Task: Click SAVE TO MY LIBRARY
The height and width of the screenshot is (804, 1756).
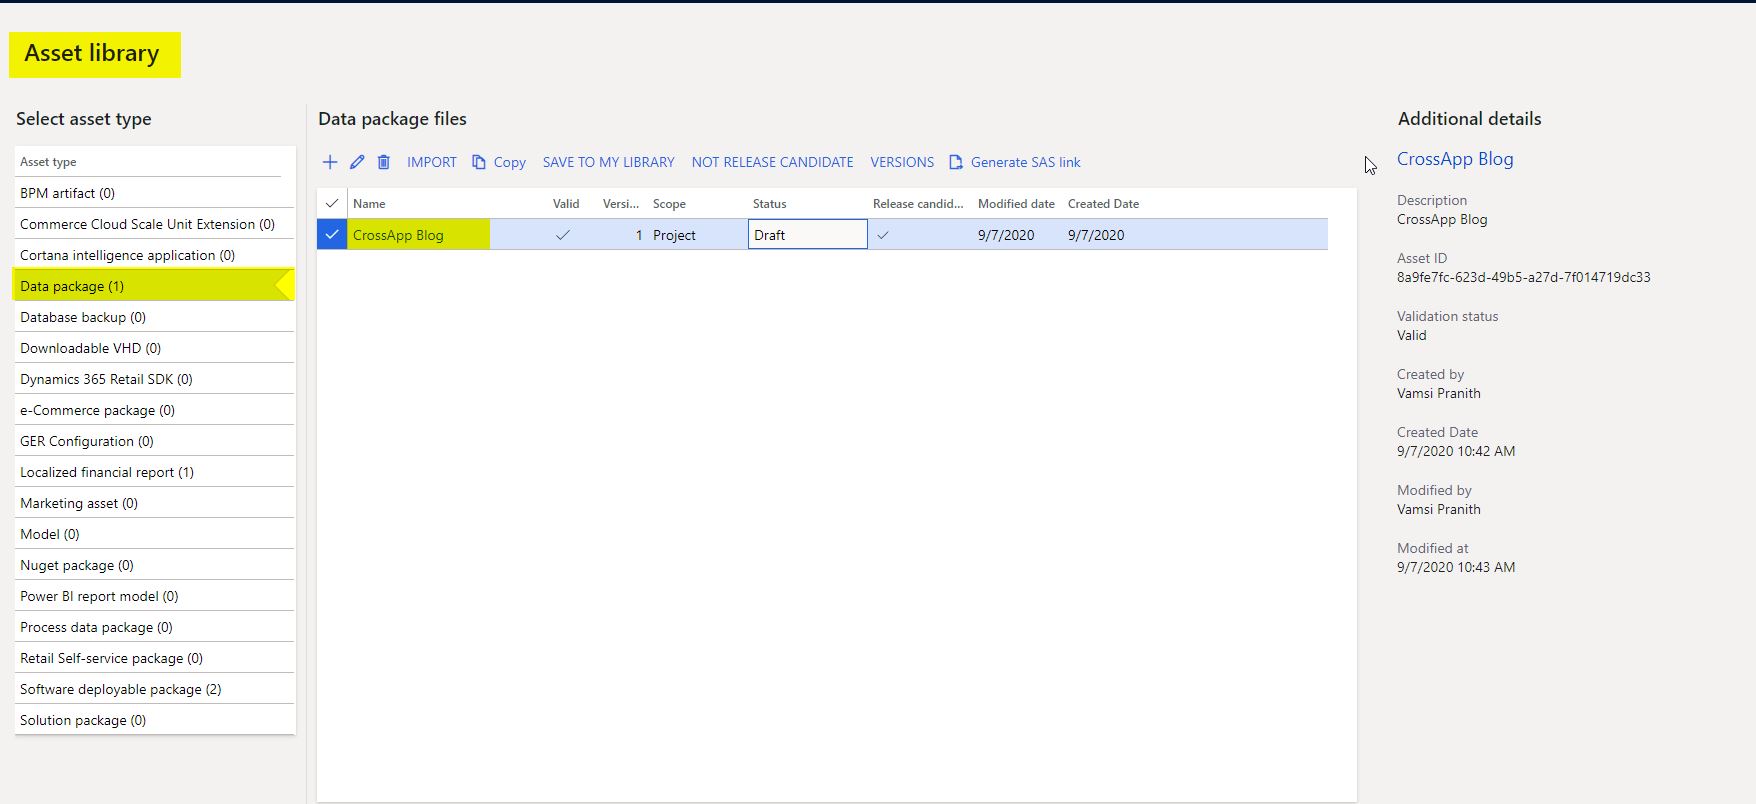Action: (608, 162)
